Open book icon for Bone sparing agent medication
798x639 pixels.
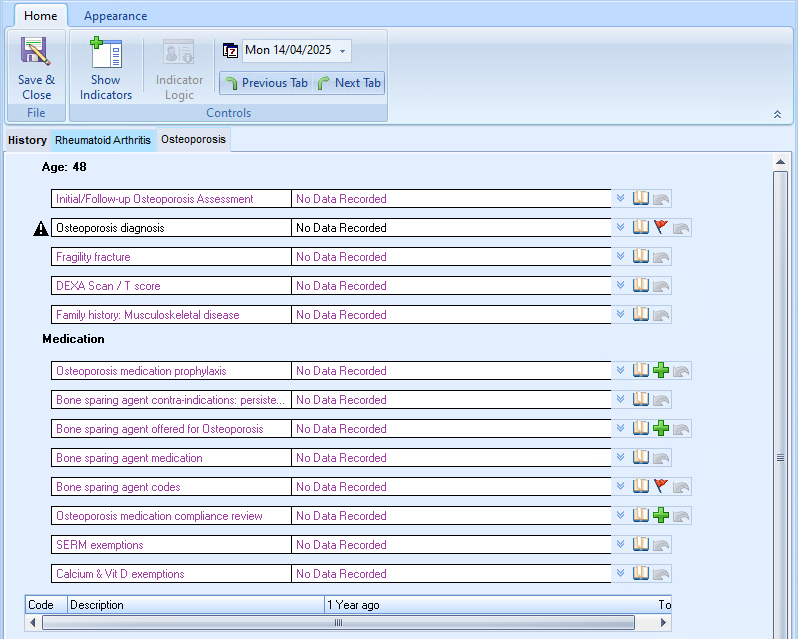tap(641, 457)
